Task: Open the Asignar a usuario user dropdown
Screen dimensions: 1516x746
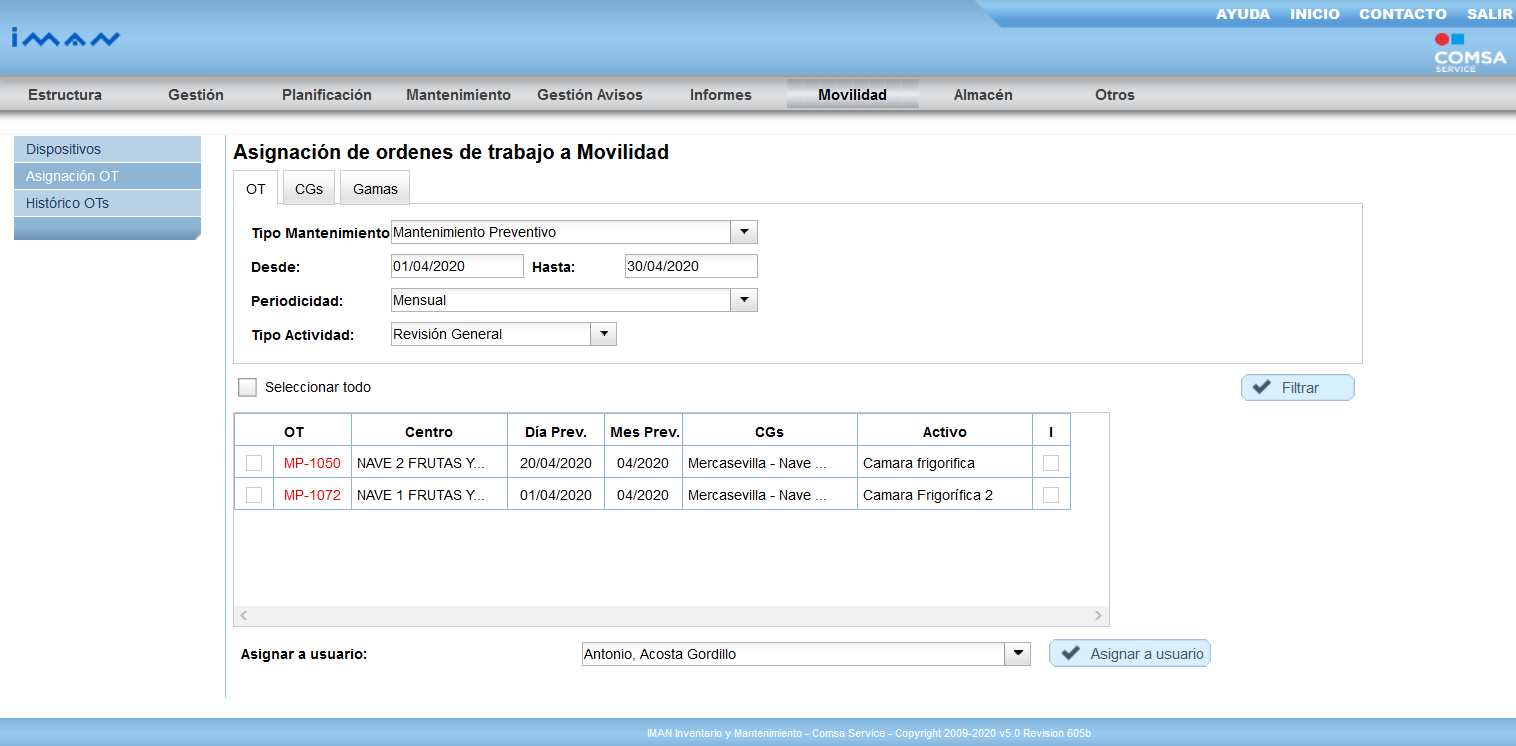Action: pyautogui.click(x=1017, y=654)
